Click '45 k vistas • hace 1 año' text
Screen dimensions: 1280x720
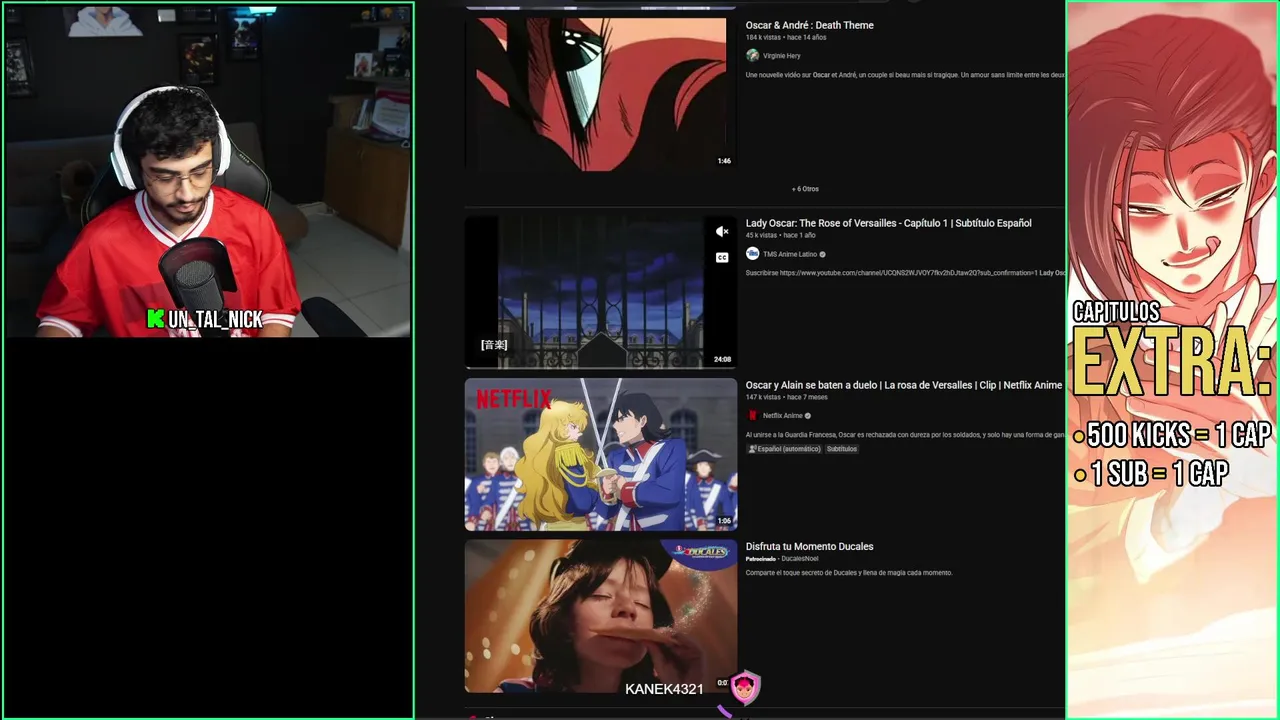(x=780, y=236)
